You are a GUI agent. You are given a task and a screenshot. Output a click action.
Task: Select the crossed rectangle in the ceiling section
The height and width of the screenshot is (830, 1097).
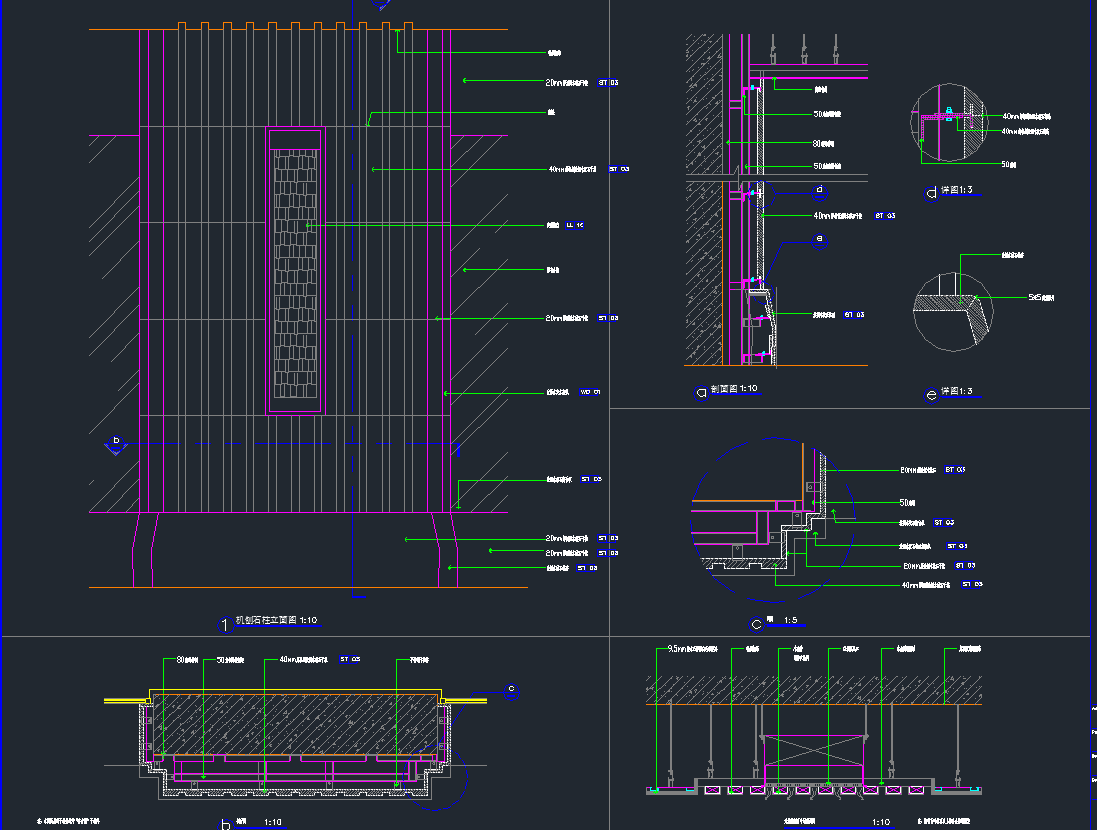click(x=812, y=755)
